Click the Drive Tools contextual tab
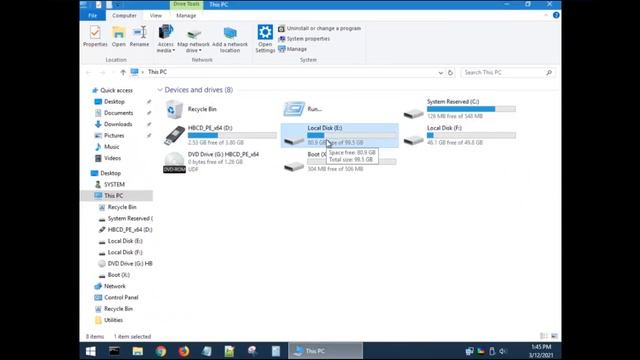Screen dimensions: 640x360 point(186,4)
